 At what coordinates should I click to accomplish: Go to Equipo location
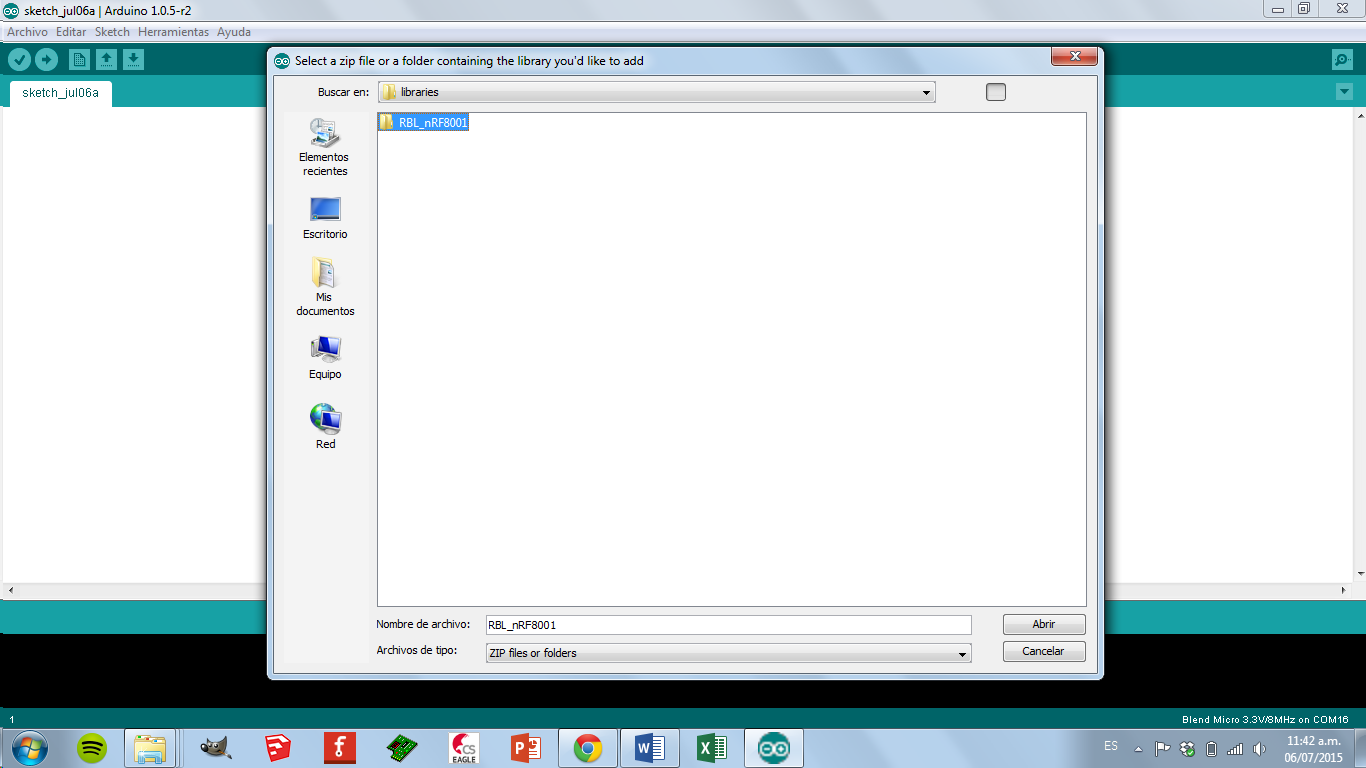pos(325,357)
